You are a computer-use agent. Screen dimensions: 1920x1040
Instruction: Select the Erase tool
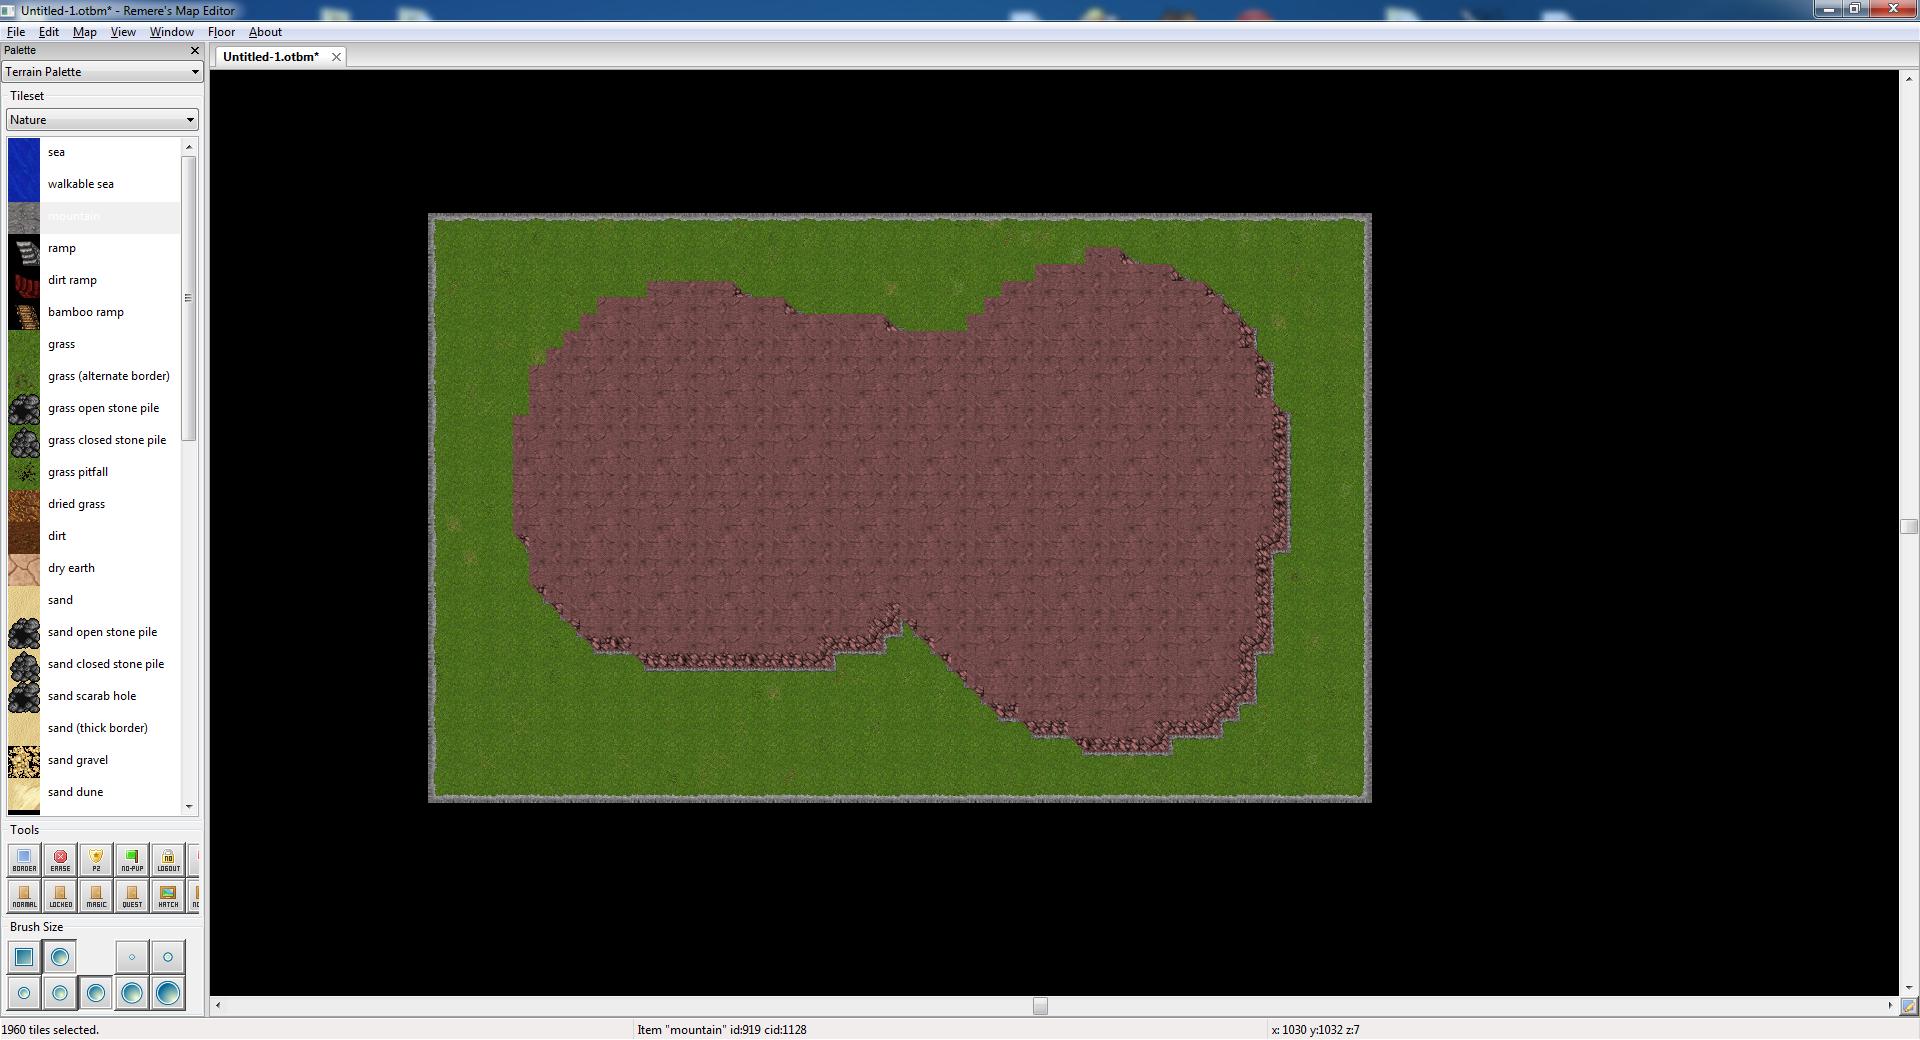pos(60,860)
